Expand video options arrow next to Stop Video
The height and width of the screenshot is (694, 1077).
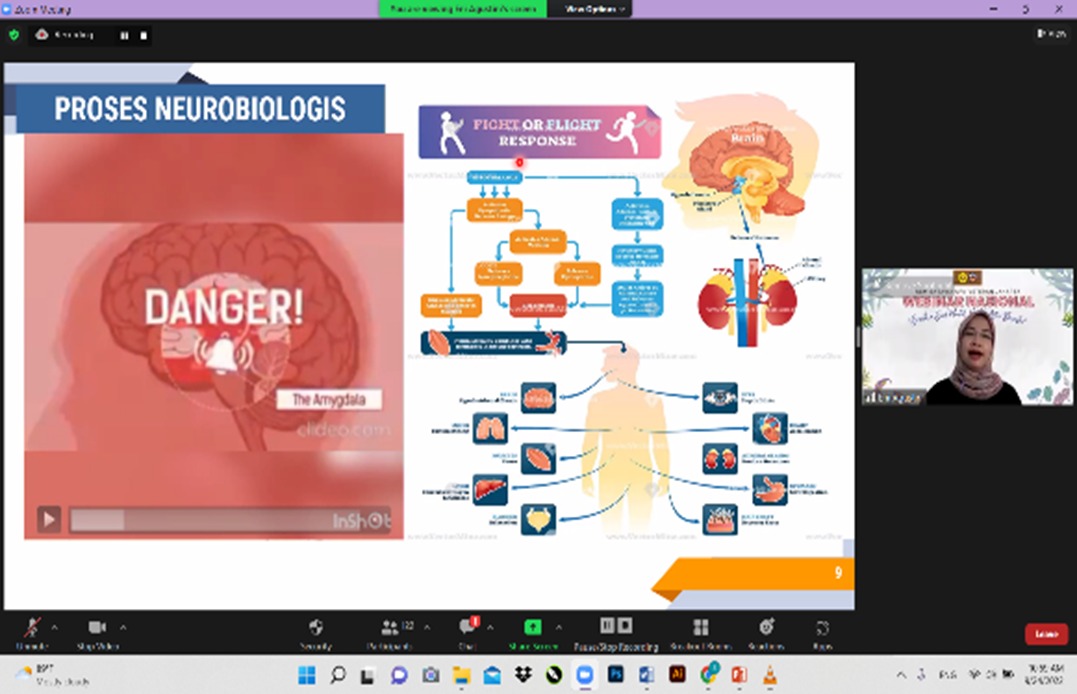click(123, 628)
